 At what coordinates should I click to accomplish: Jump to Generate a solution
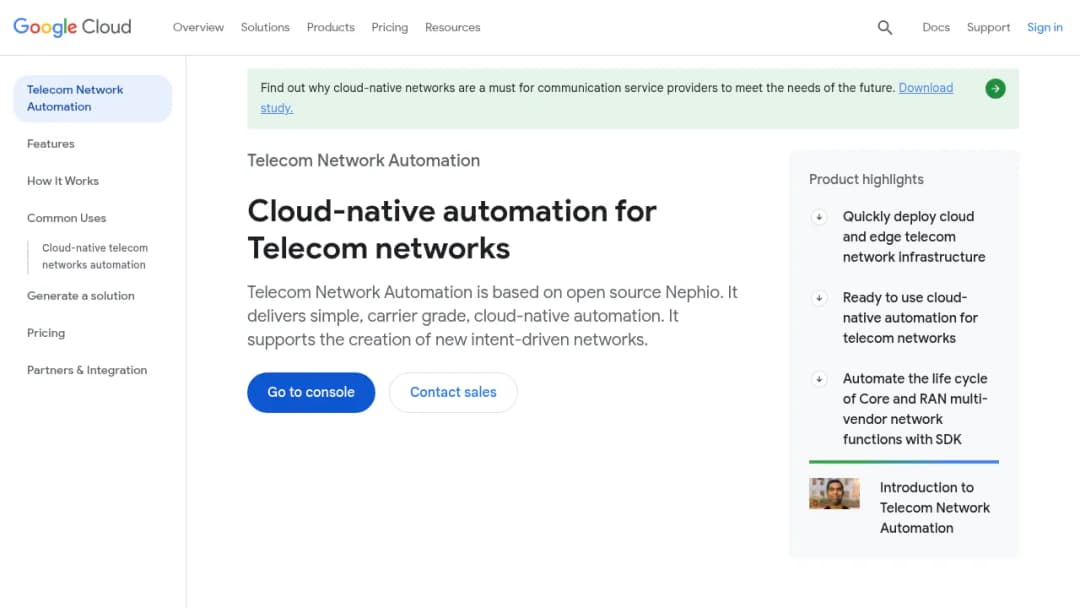[x=81, y=296]
